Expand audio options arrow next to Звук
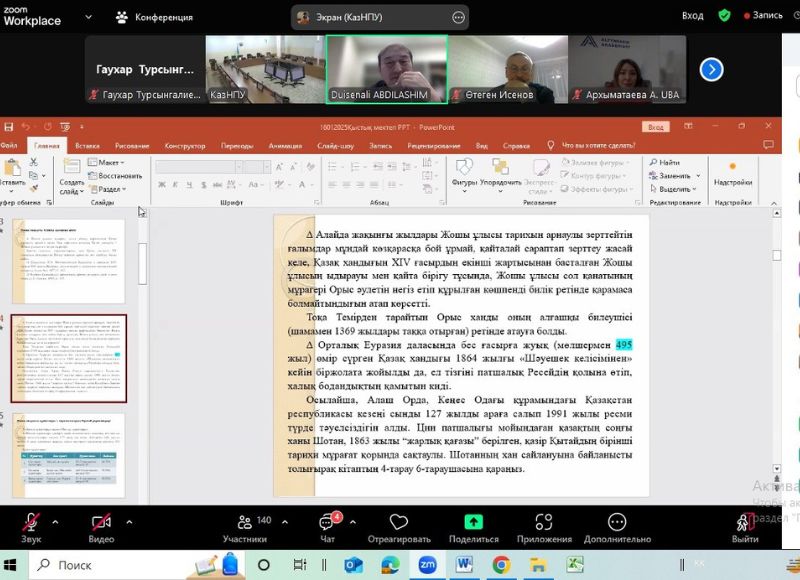Viewport: 800px width, 580px height. pos(55,522)
